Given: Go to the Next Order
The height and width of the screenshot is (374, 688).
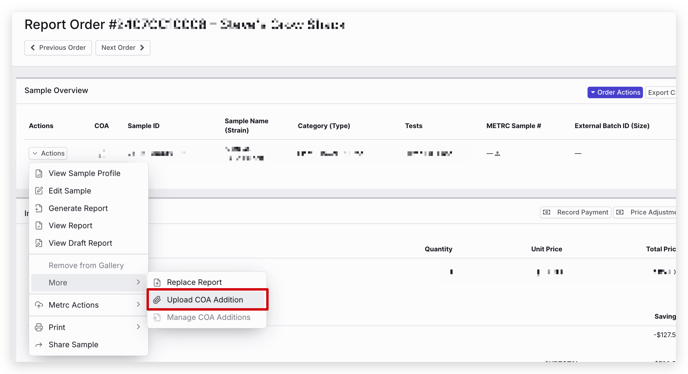Looking at the screenshot, I should click(x=123, y=47).
